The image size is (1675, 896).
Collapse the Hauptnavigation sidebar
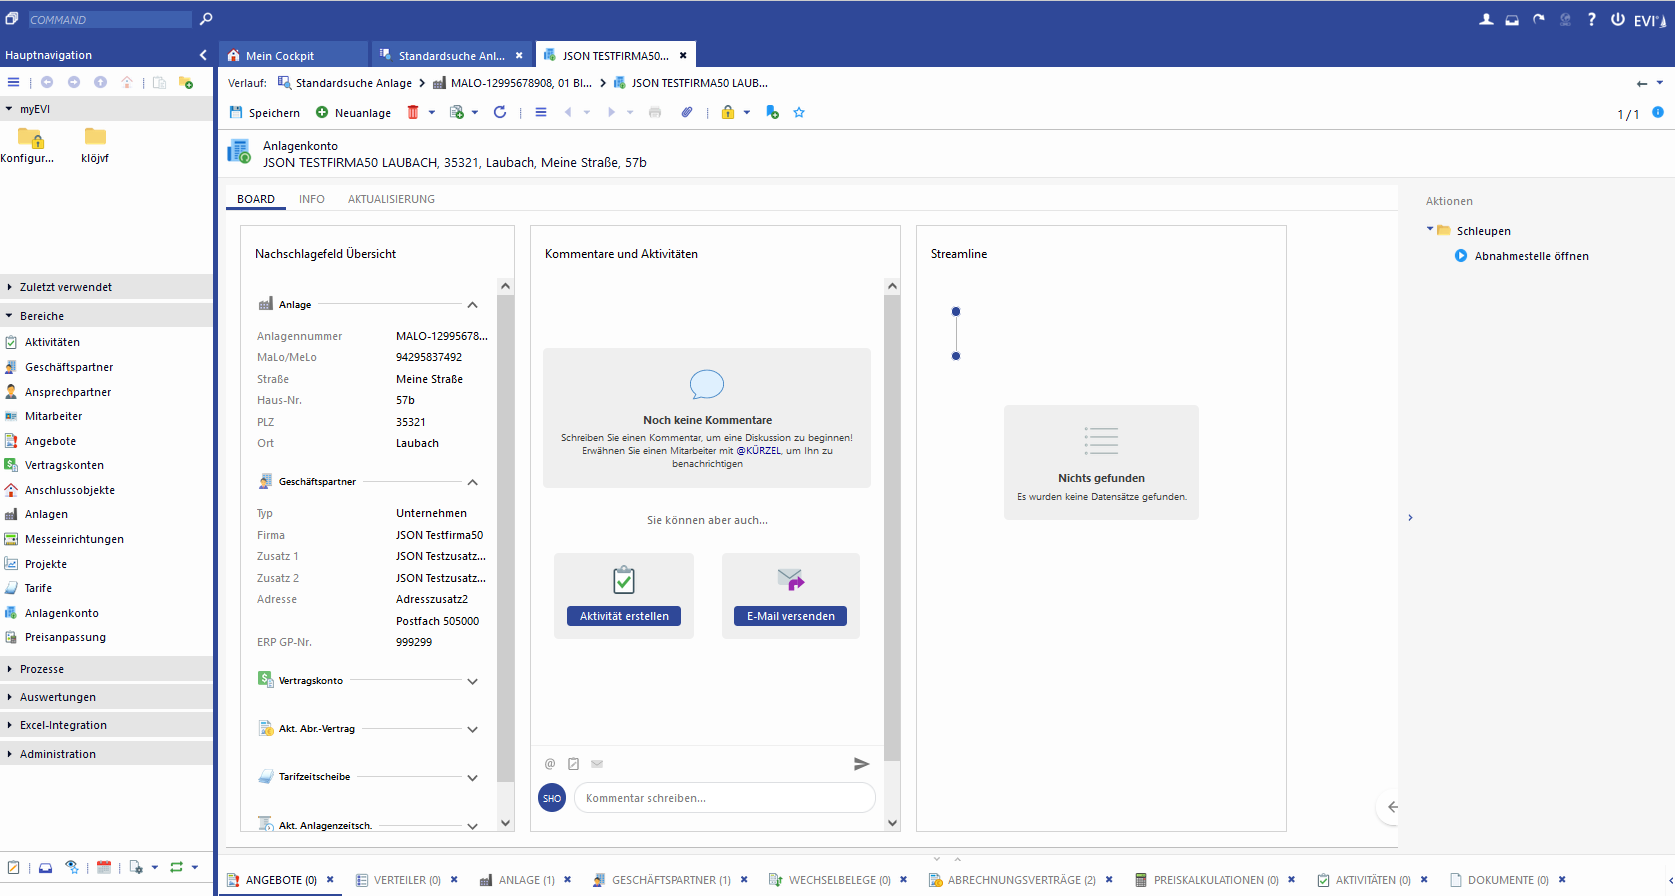203,55
